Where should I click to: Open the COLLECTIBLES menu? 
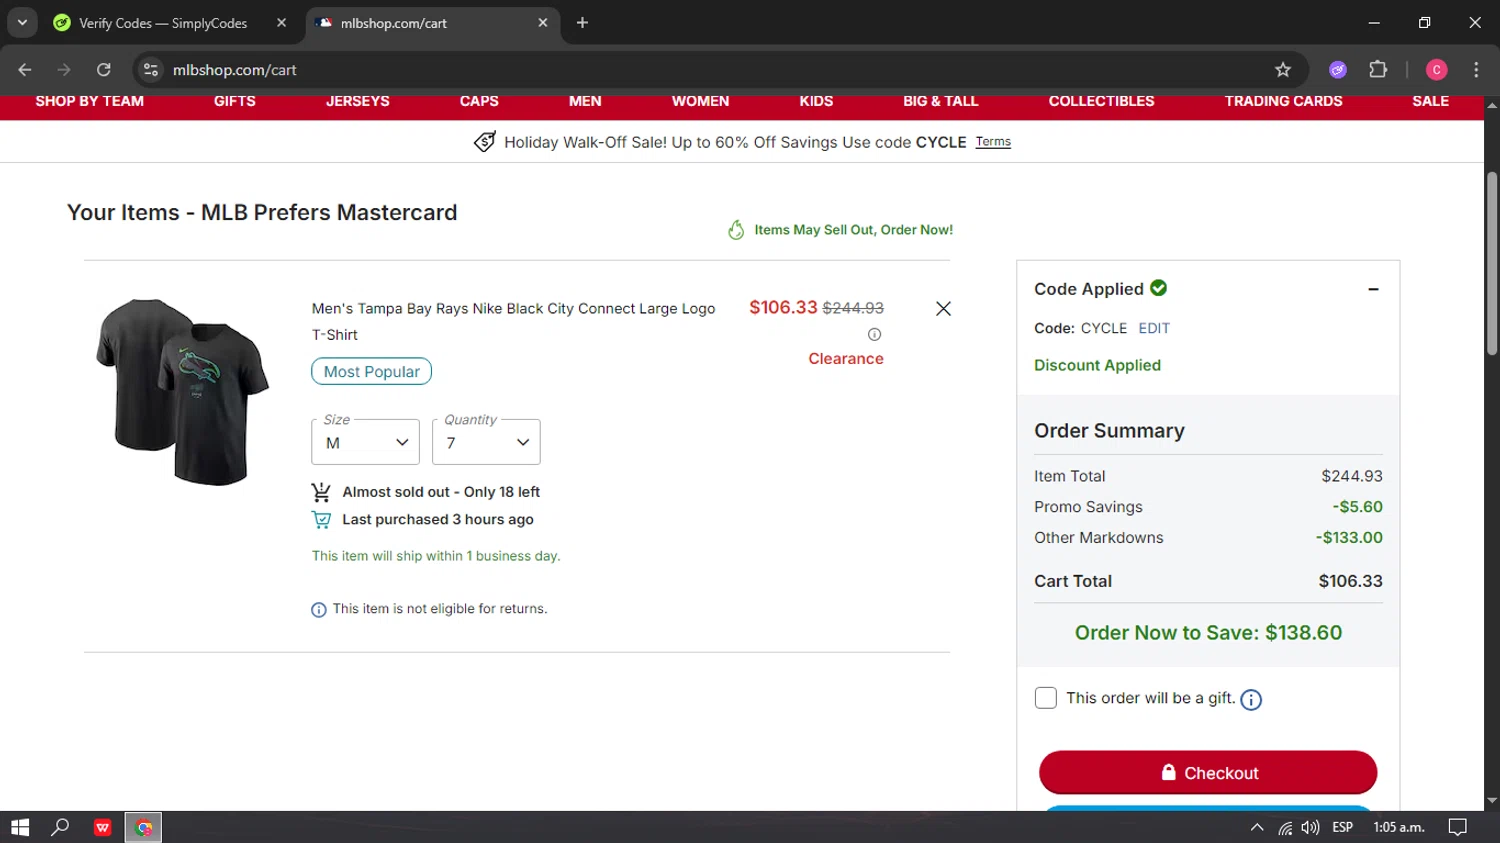(x=1102, y=101)
